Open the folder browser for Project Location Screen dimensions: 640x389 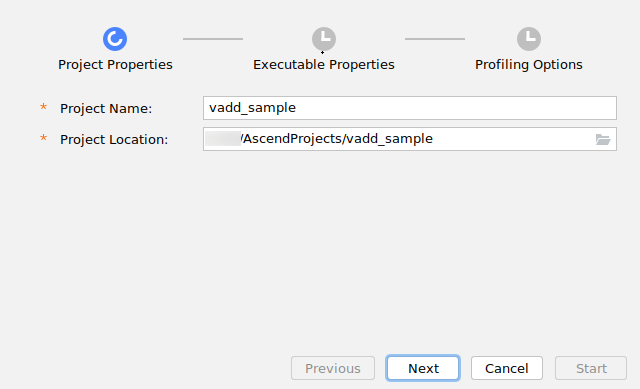tap(602, 139)
